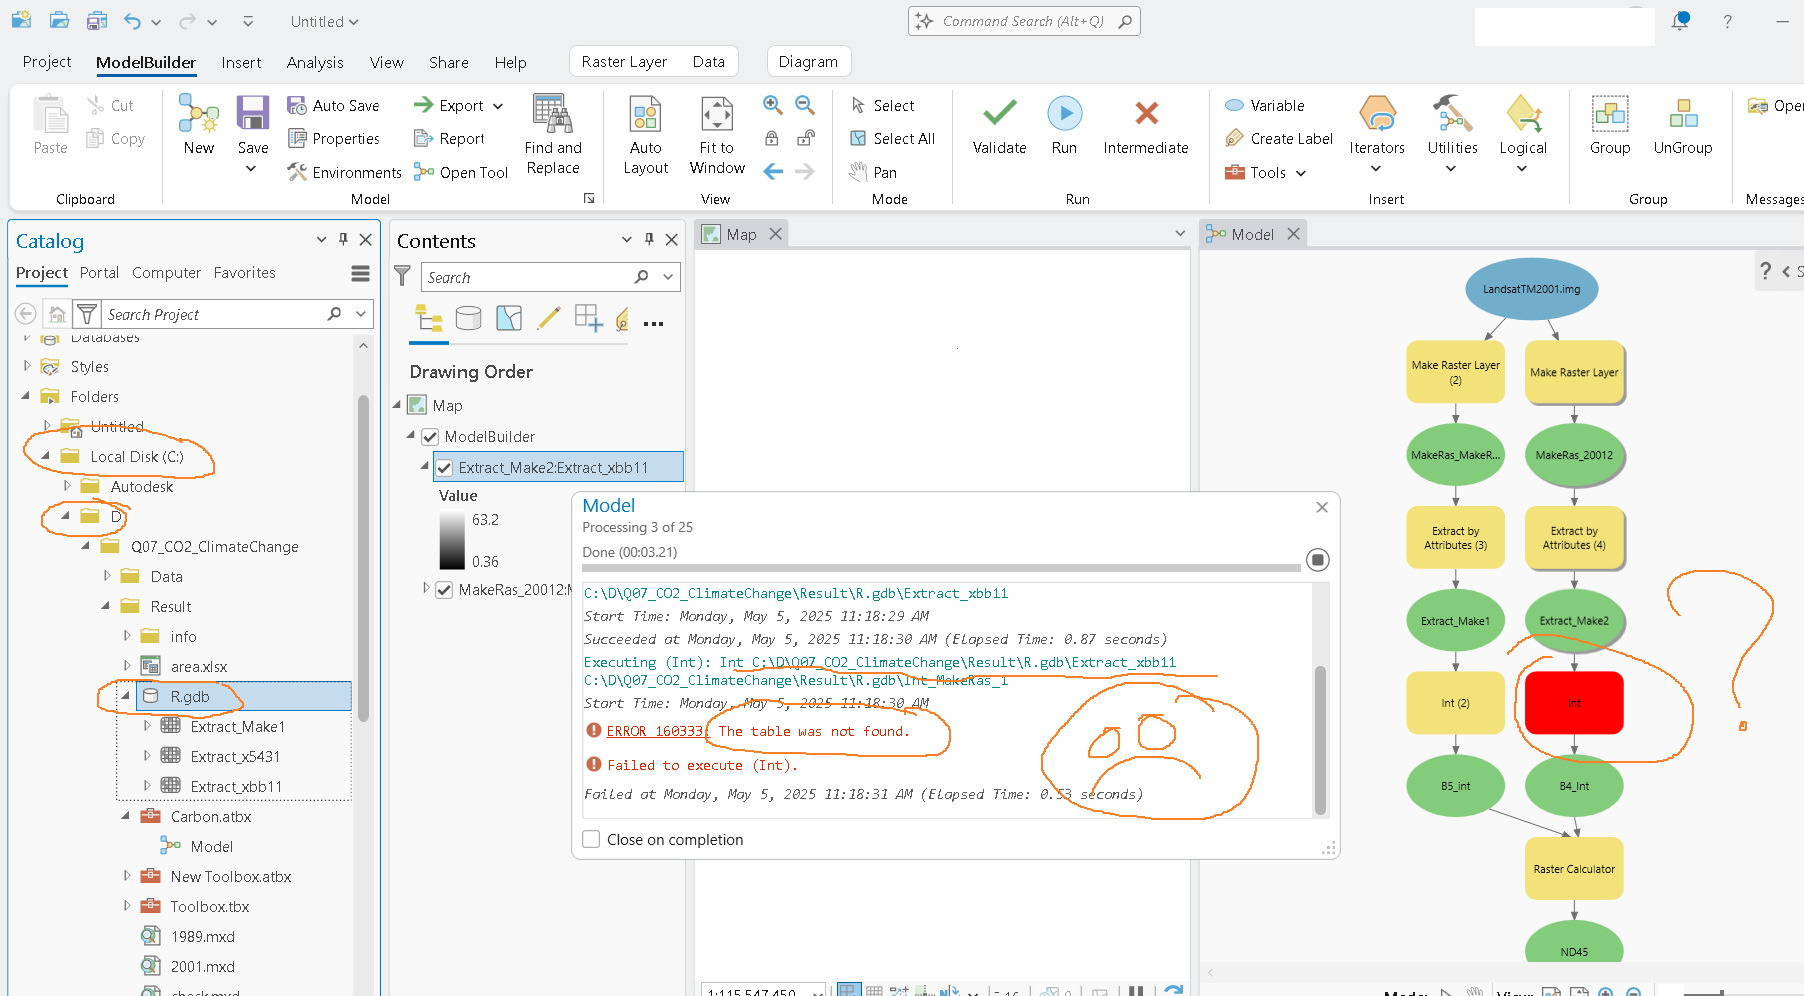This screenshot has width=1804, height=996.
Task: Select the Create Label icon
Action: coord(1236,138)
